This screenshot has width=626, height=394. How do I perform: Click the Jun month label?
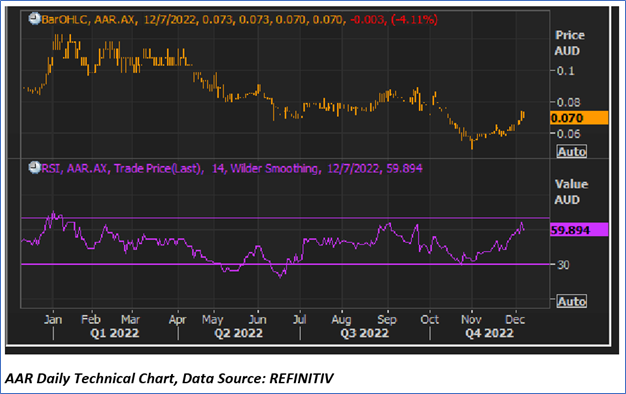[258, 319]
